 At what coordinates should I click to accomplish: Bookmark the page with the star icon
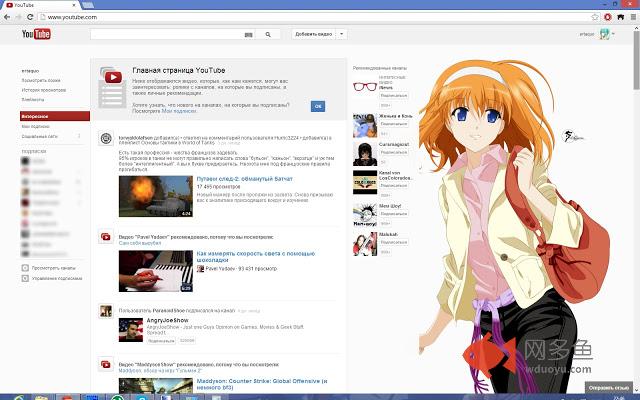[x=595, y=17]
